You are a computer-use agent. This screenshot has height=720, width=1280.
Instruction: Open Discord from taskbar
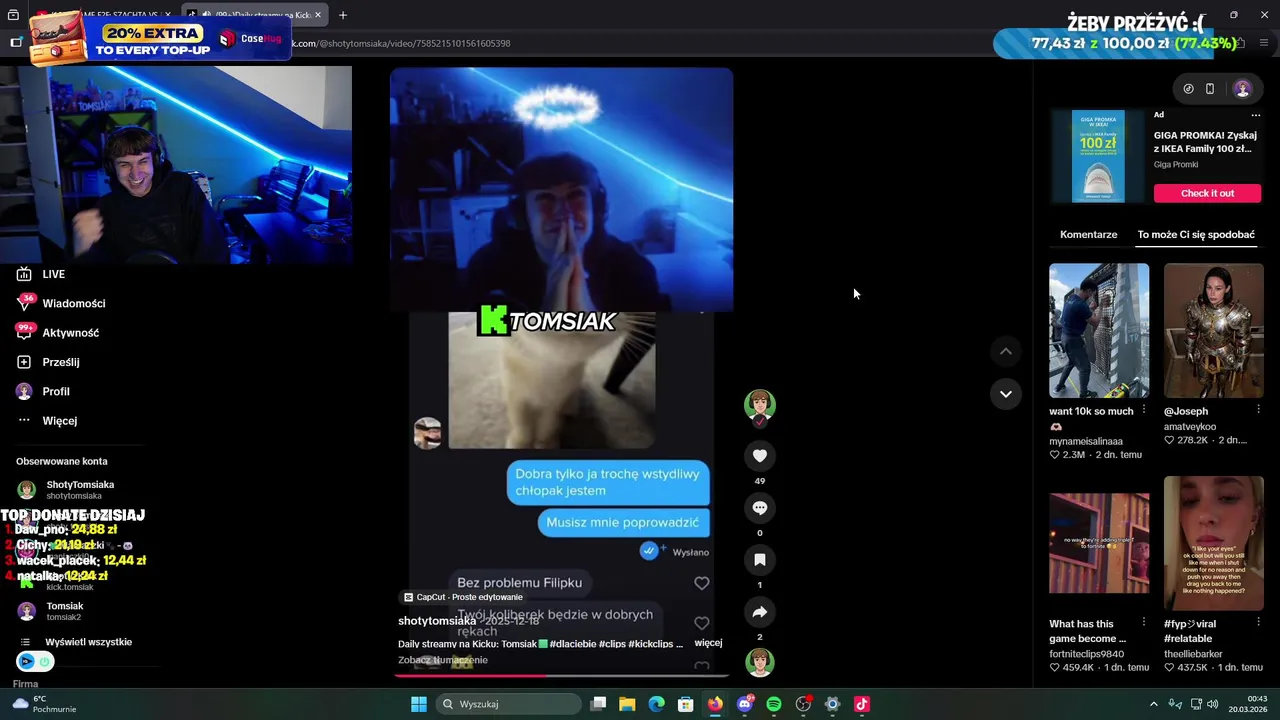point(744,704)
